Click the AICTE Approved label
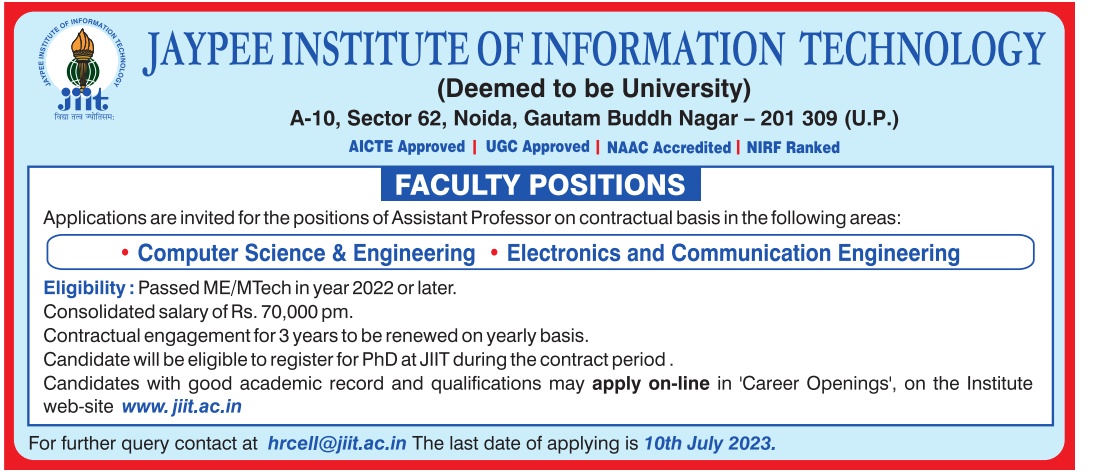Viewport: 1103px width, 473px height. (x=407, y=147)
